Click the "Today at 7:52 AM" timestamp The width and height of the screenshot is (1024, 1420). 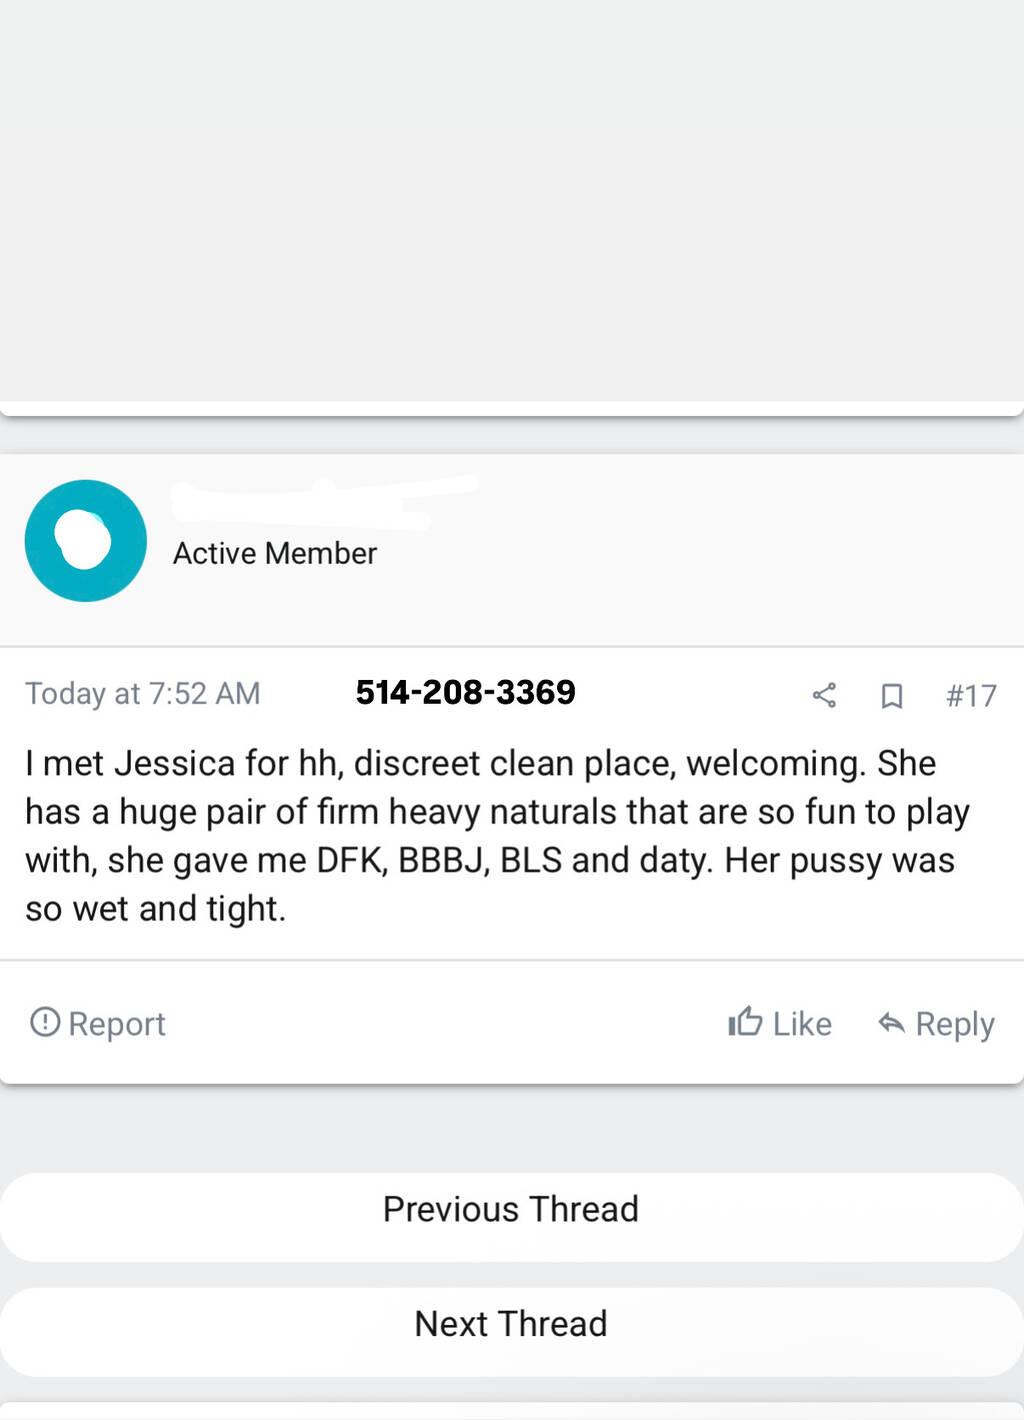pyautogui.click(x=143, y=694)
